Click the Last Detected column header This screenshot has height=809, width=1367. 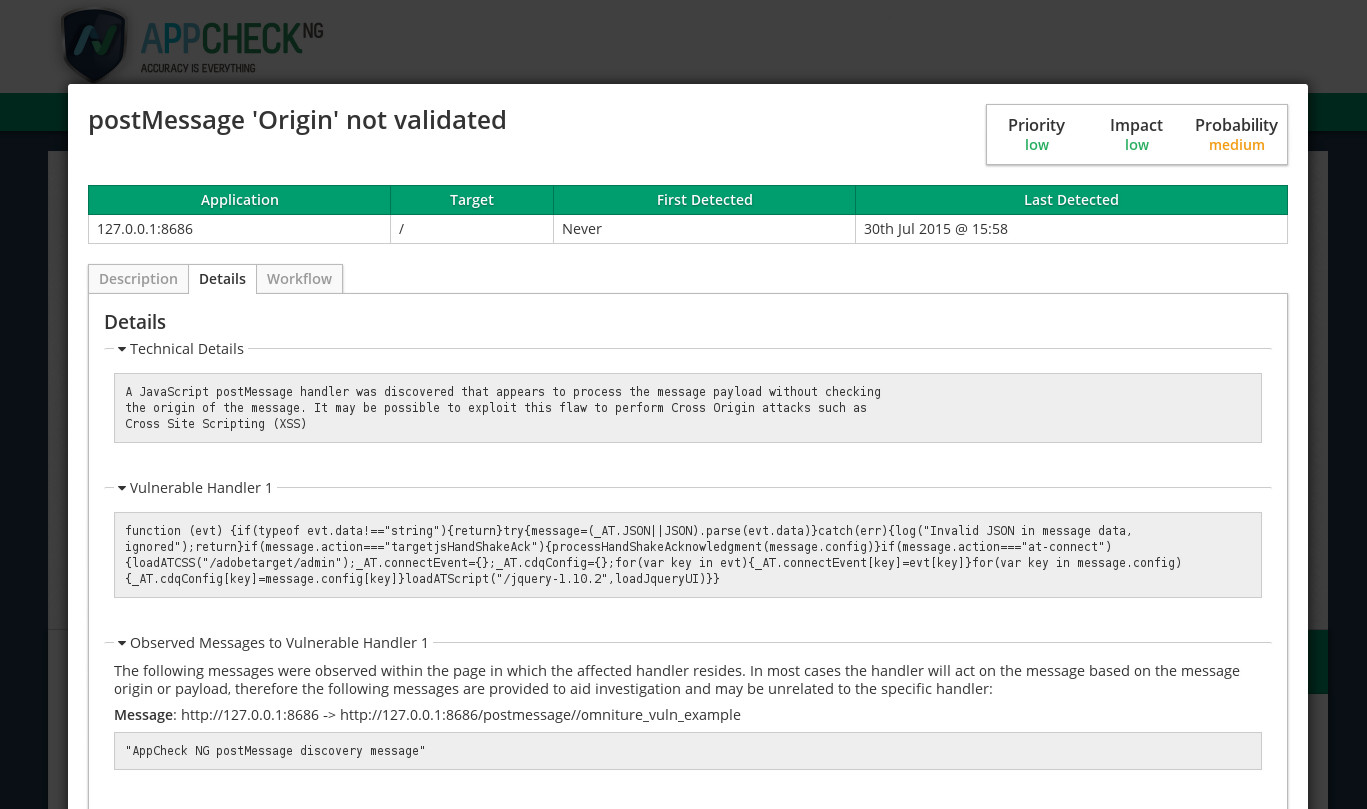point(1071,200)
